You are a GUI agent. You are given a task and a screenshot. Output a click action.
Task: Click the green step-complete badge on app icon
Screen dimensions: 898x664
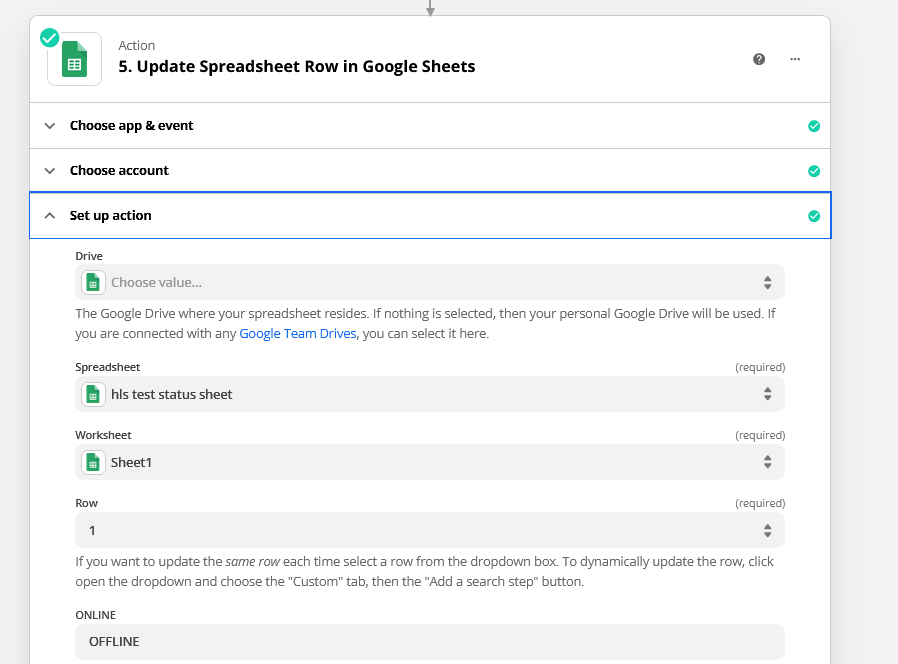click(x=49, y=38)
